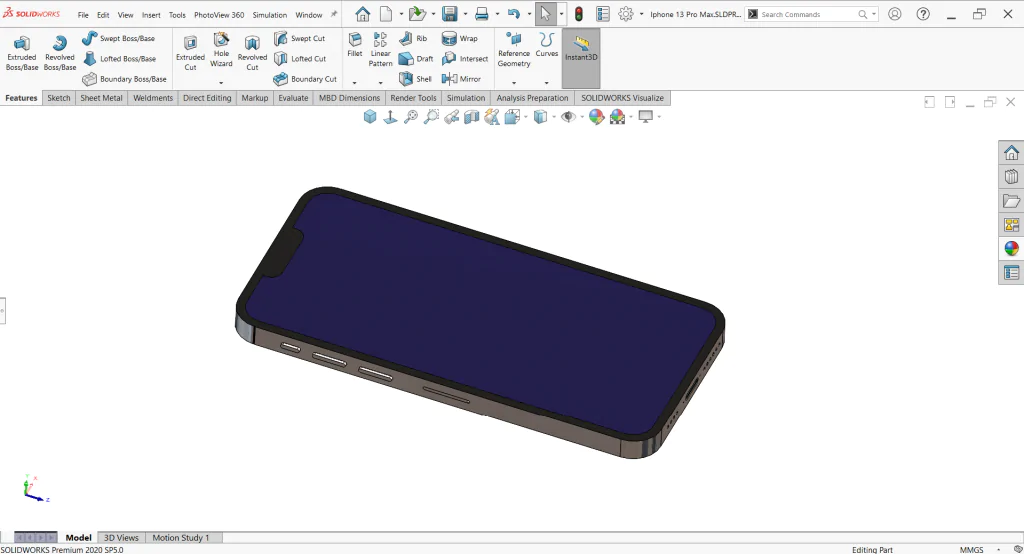This screenshot has height=554, width=1024.
Task: Select the Boundary Boss/Base tool
Action: point(124,79)
